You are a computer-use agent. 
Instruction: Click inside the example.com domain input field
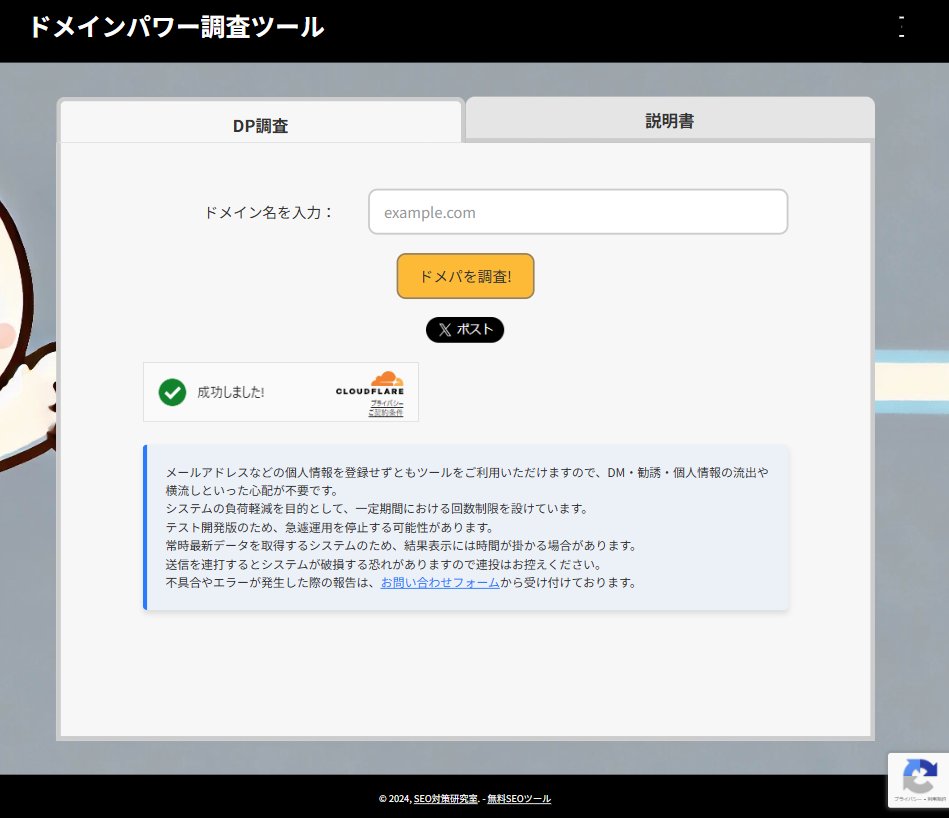[x=577, y=211]
